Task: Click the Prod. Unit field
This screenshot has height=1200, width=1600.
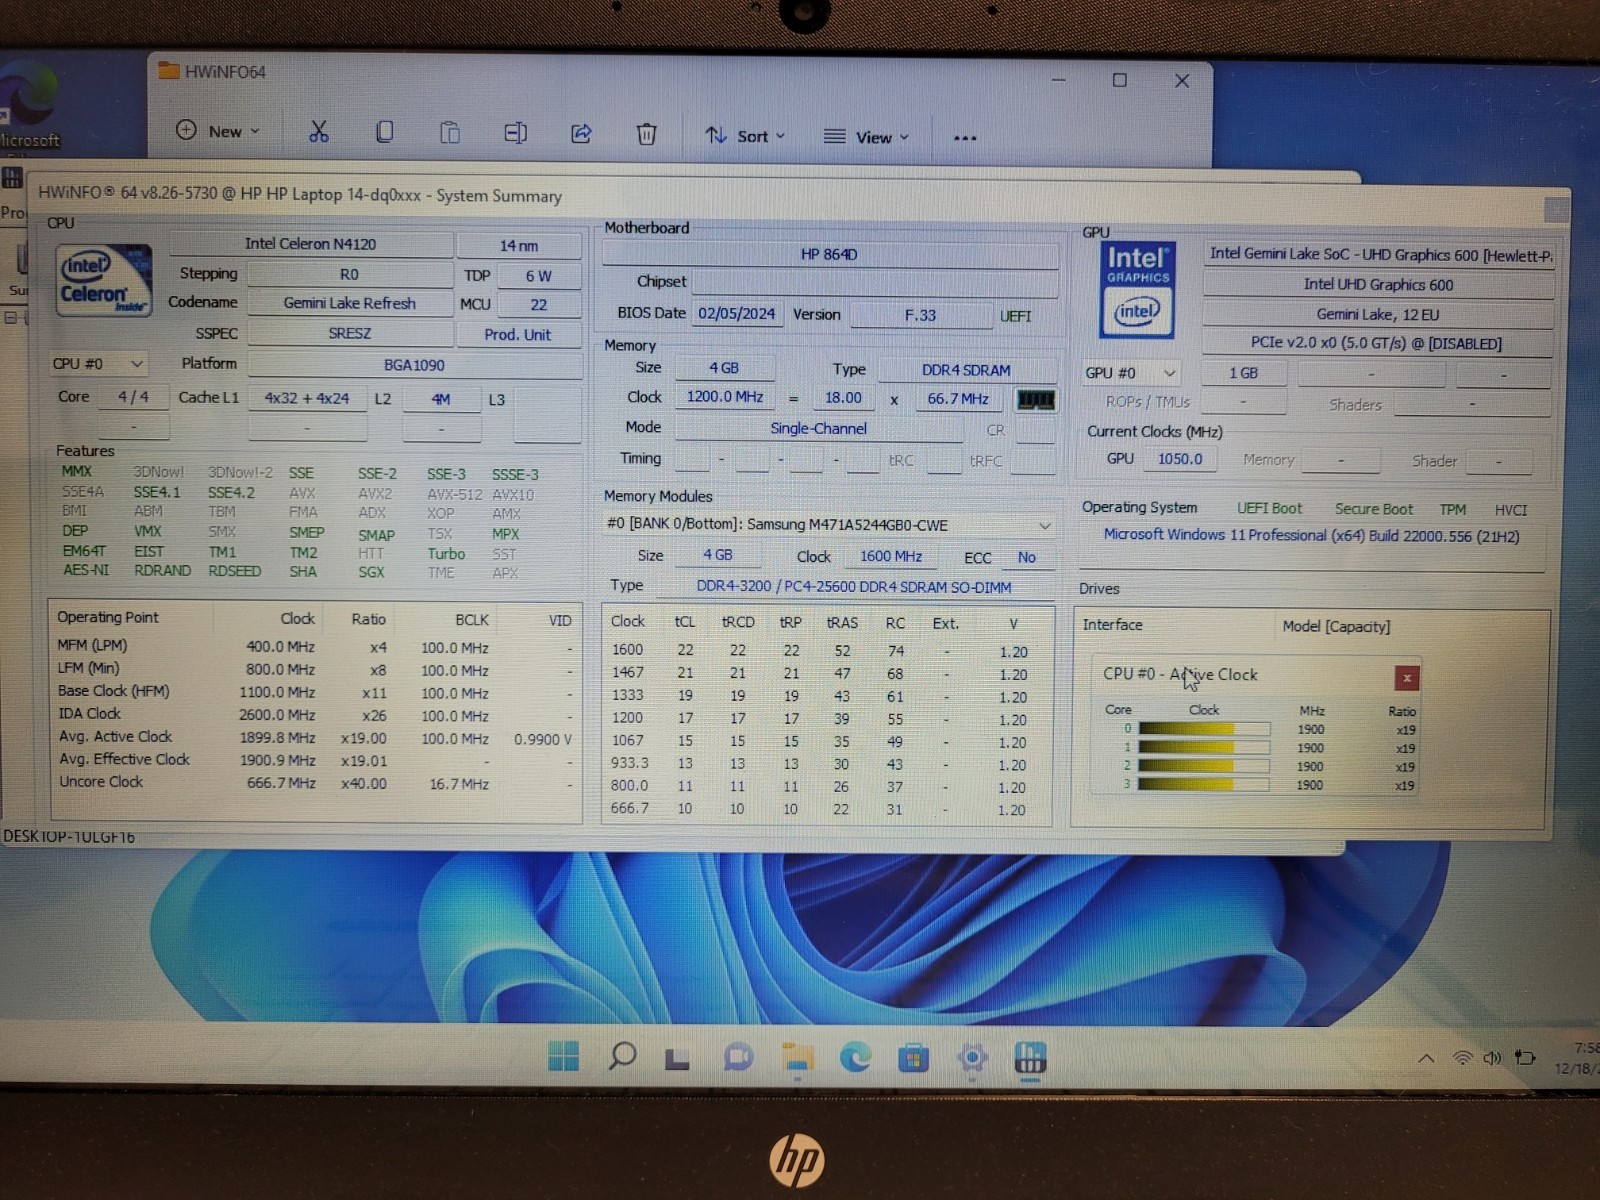Action: (518, 335)
